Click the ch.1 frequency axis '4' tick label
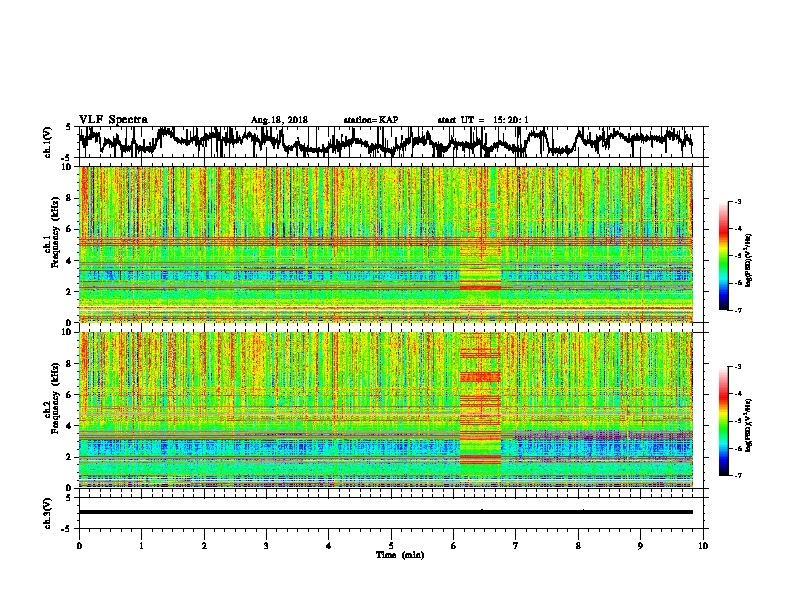Viewport: 792px width, 612px height. pos(71,261)
